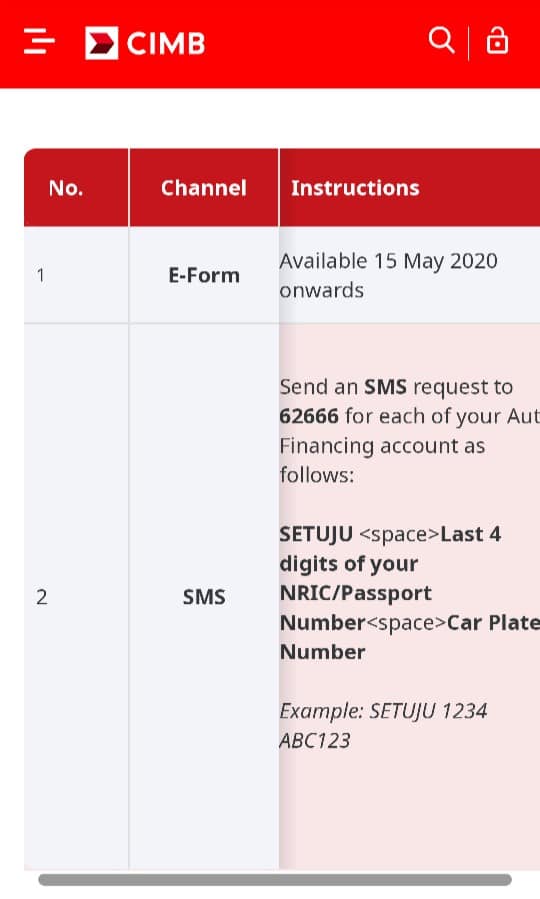The width and height of the screenshot is (540, 899).
Task: Click the CIMB brand name text
Action: [x=166, y=44]
